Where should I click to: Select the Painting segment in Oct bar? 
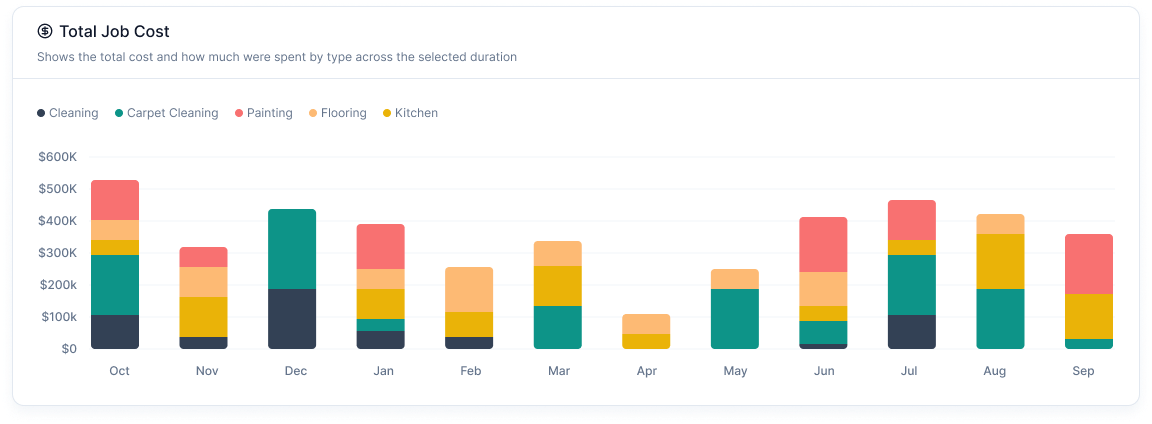[115, 200]
